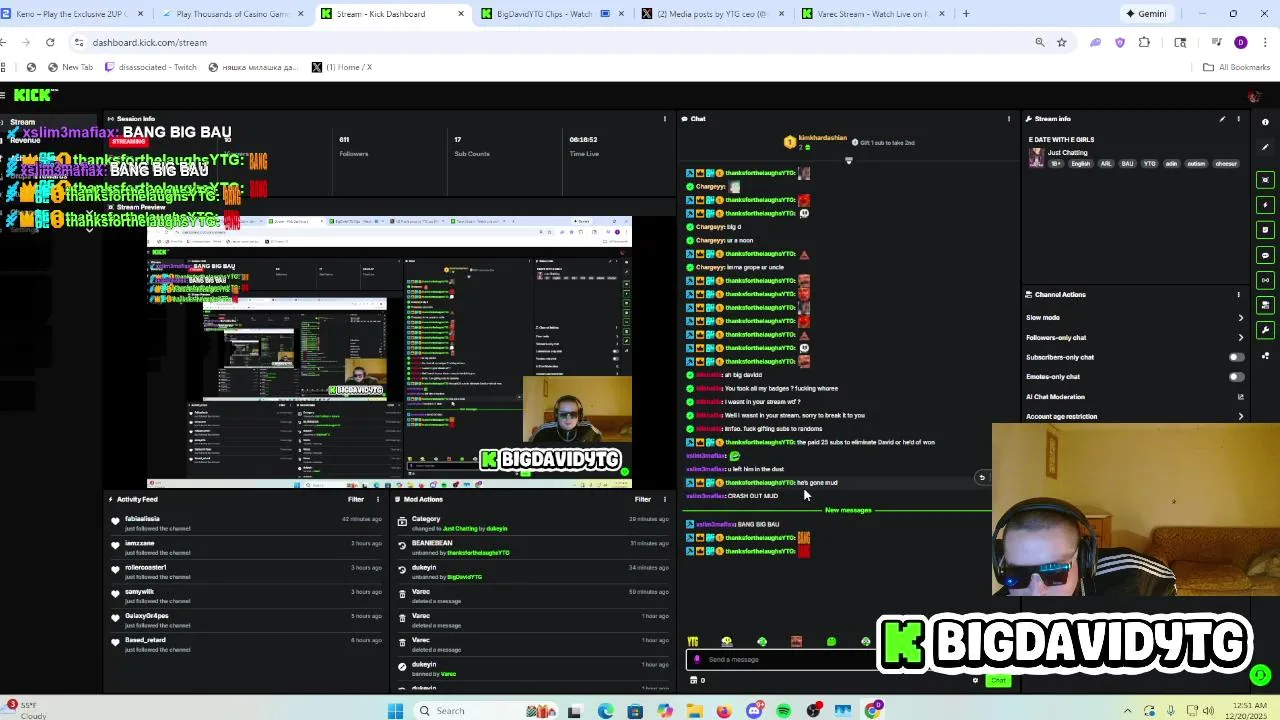Toggle the stream preview panel sidebar icon
Image resolution: width=1280 pixels, height=720 pixels.
pyautogui.click(x=1265, y=180)
